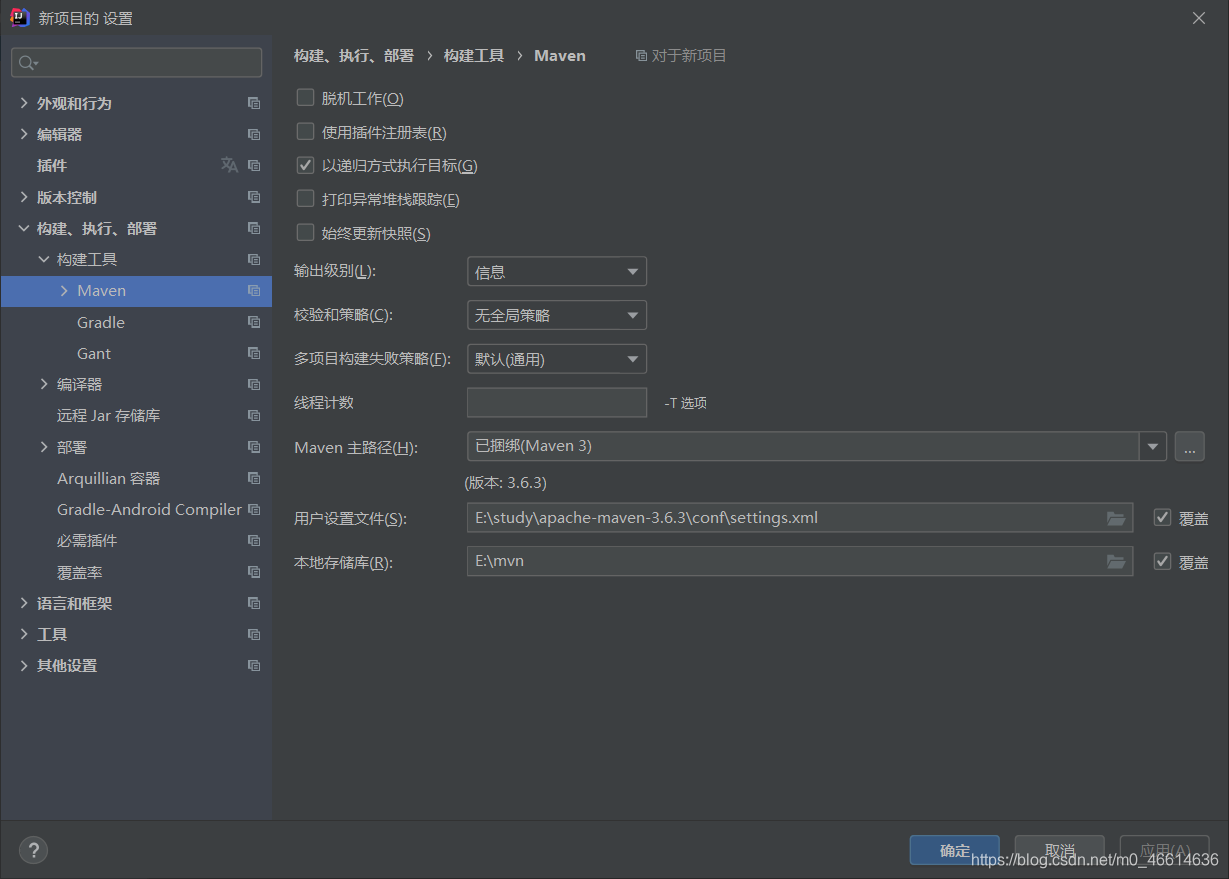Click the copy icon next to 编辑器
The height and width of the screenshot is (879, 1229).
(x=254, y=134)
